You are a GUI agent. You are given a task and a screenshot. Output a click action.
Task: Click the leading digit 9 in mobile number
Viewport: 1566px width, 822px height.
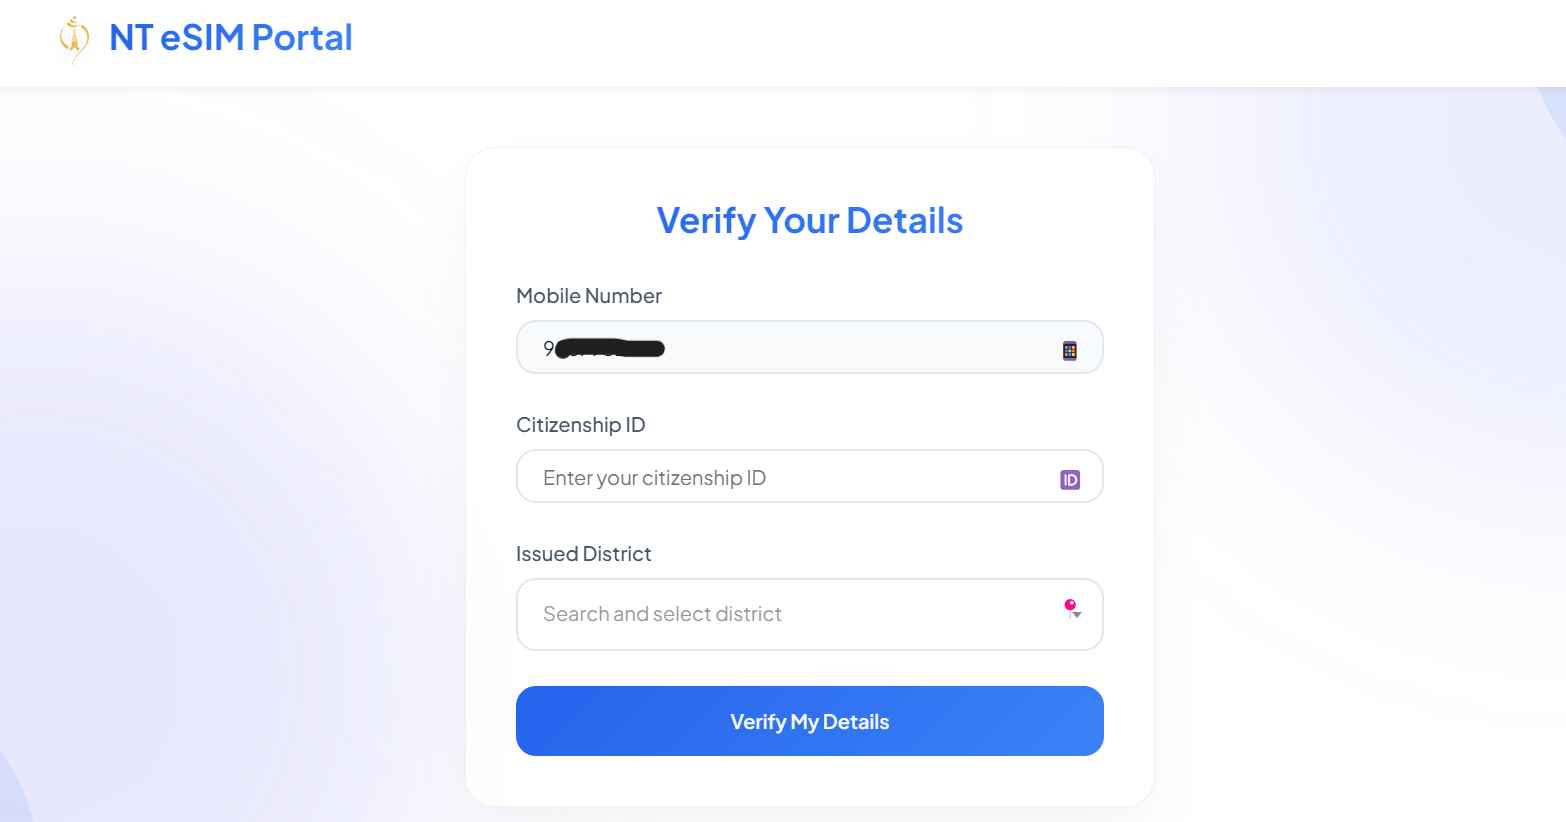[x=548, y=348]
